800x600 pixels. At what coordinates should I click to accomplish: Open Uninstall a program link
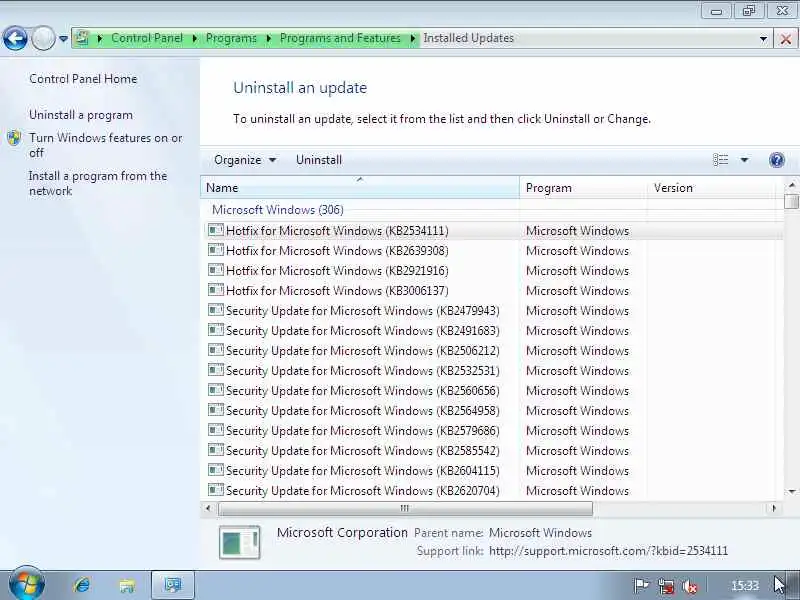tap(81, 115)
